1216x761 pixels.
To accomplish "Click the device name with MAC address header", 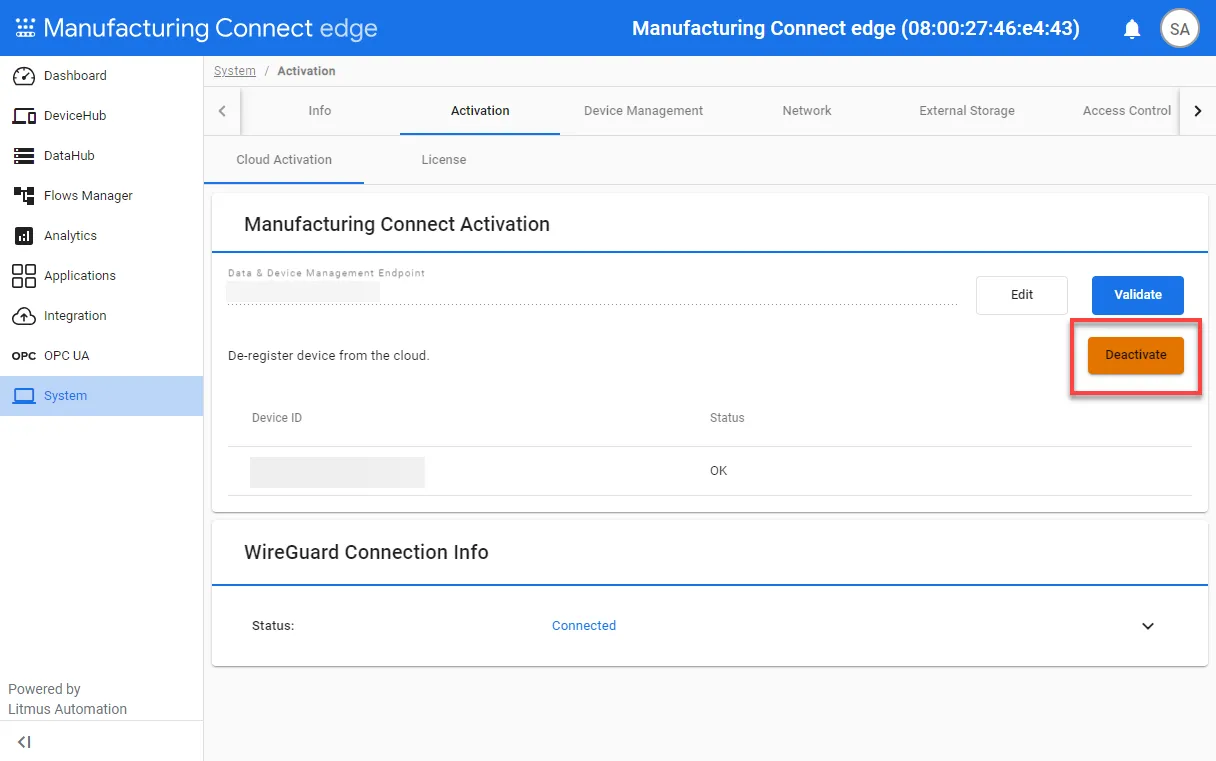I will pos(856,29).
